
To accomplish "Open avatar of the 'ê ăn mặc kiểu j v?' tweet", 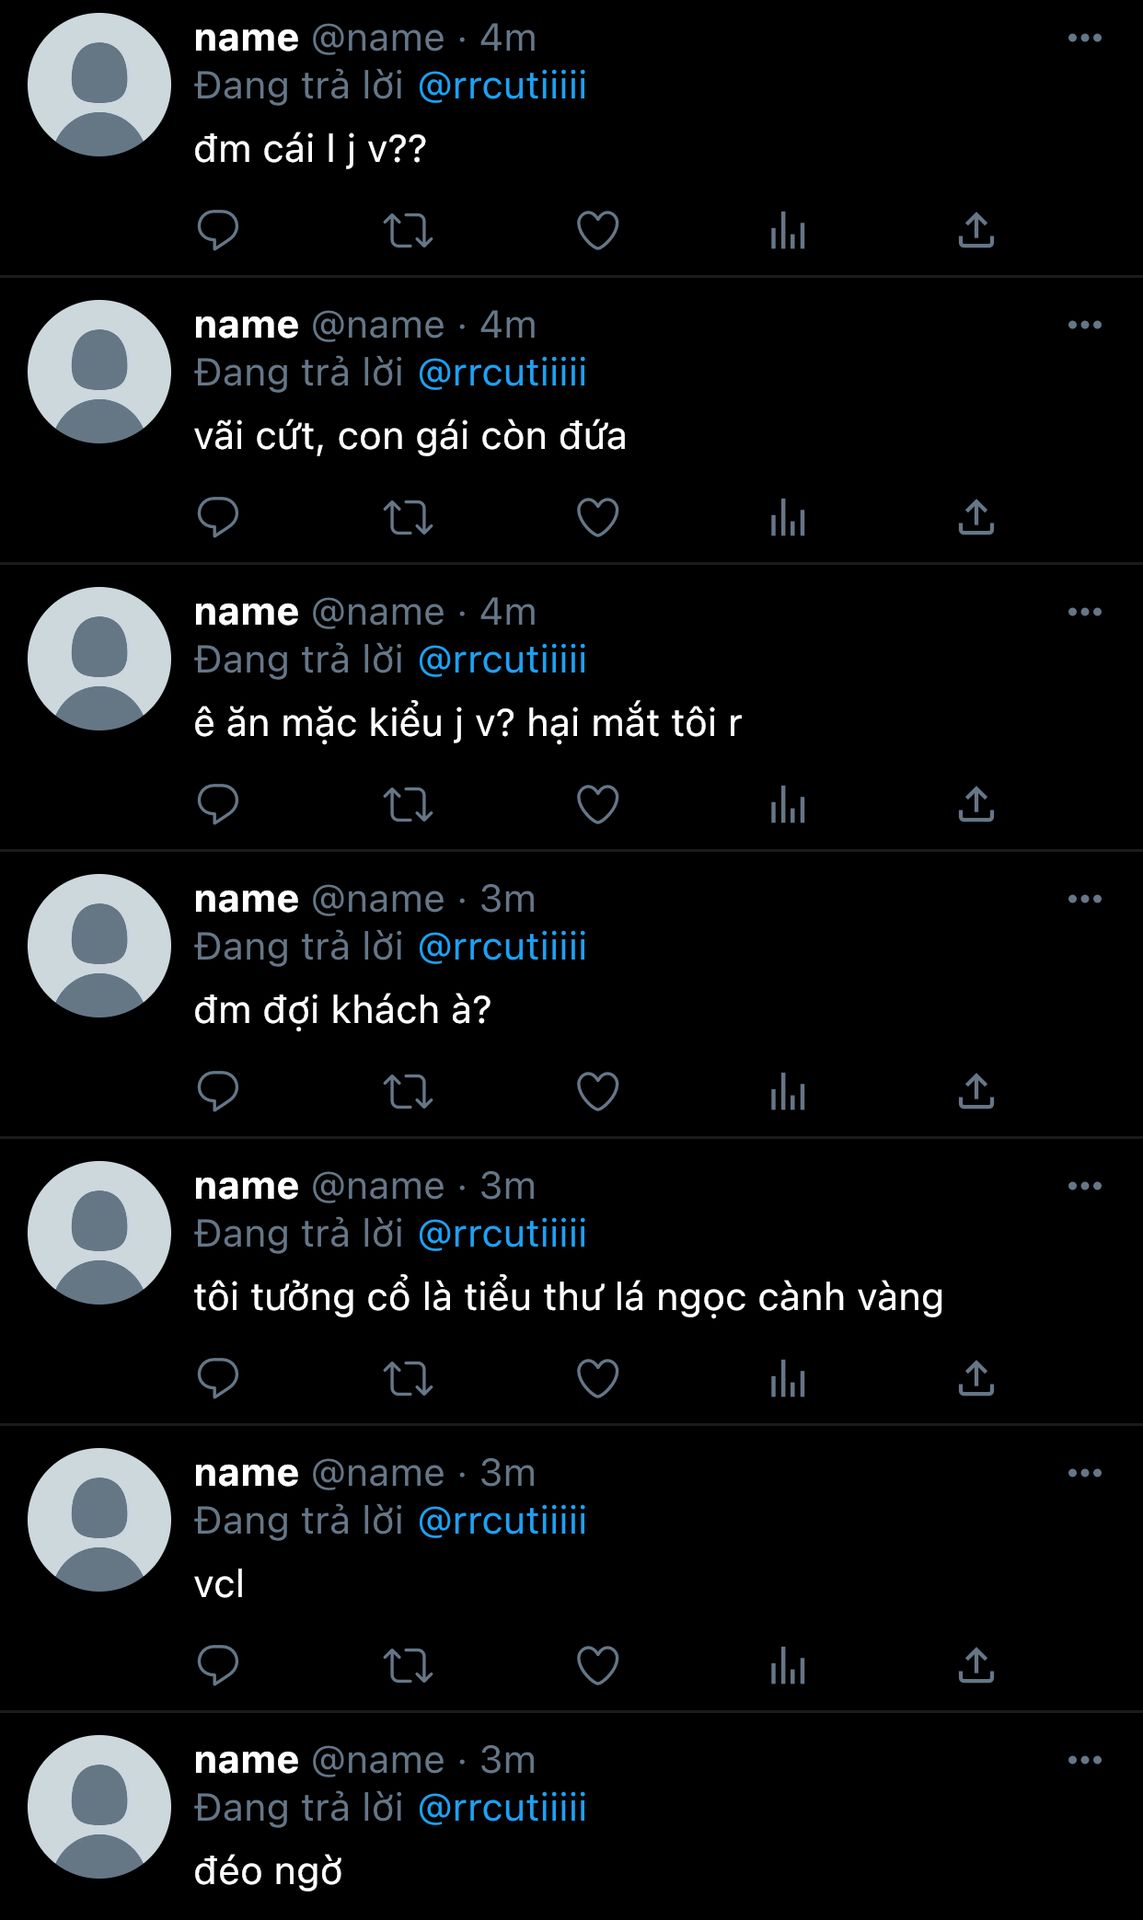I will pos(99,659).
